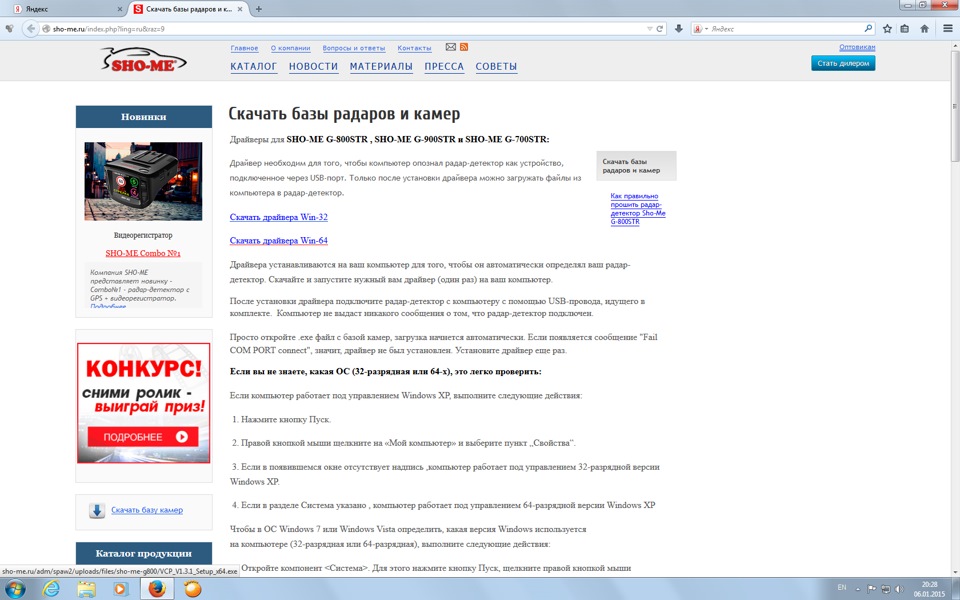Click into the Яндекс search field
Screen dimensions: 960x600
coord(784,29)
